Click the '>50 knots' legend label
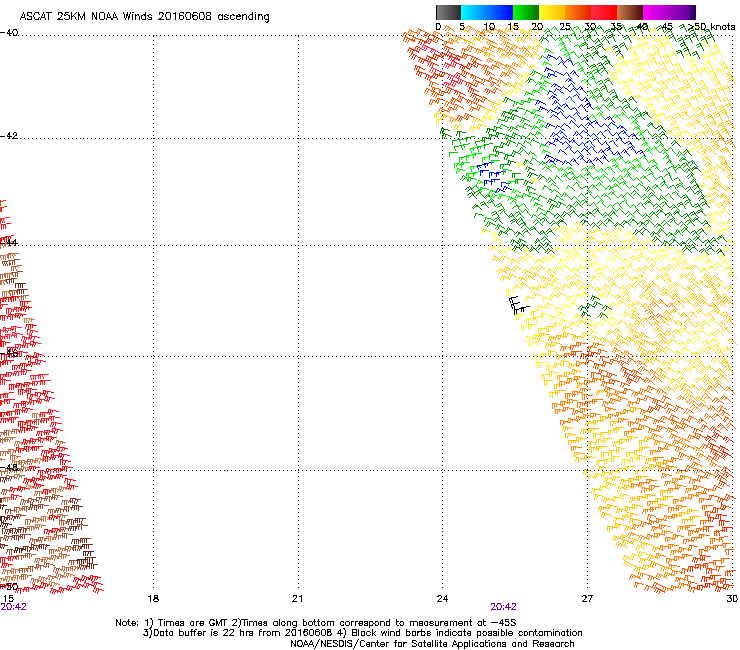The image size is (740, 650). 711,27
